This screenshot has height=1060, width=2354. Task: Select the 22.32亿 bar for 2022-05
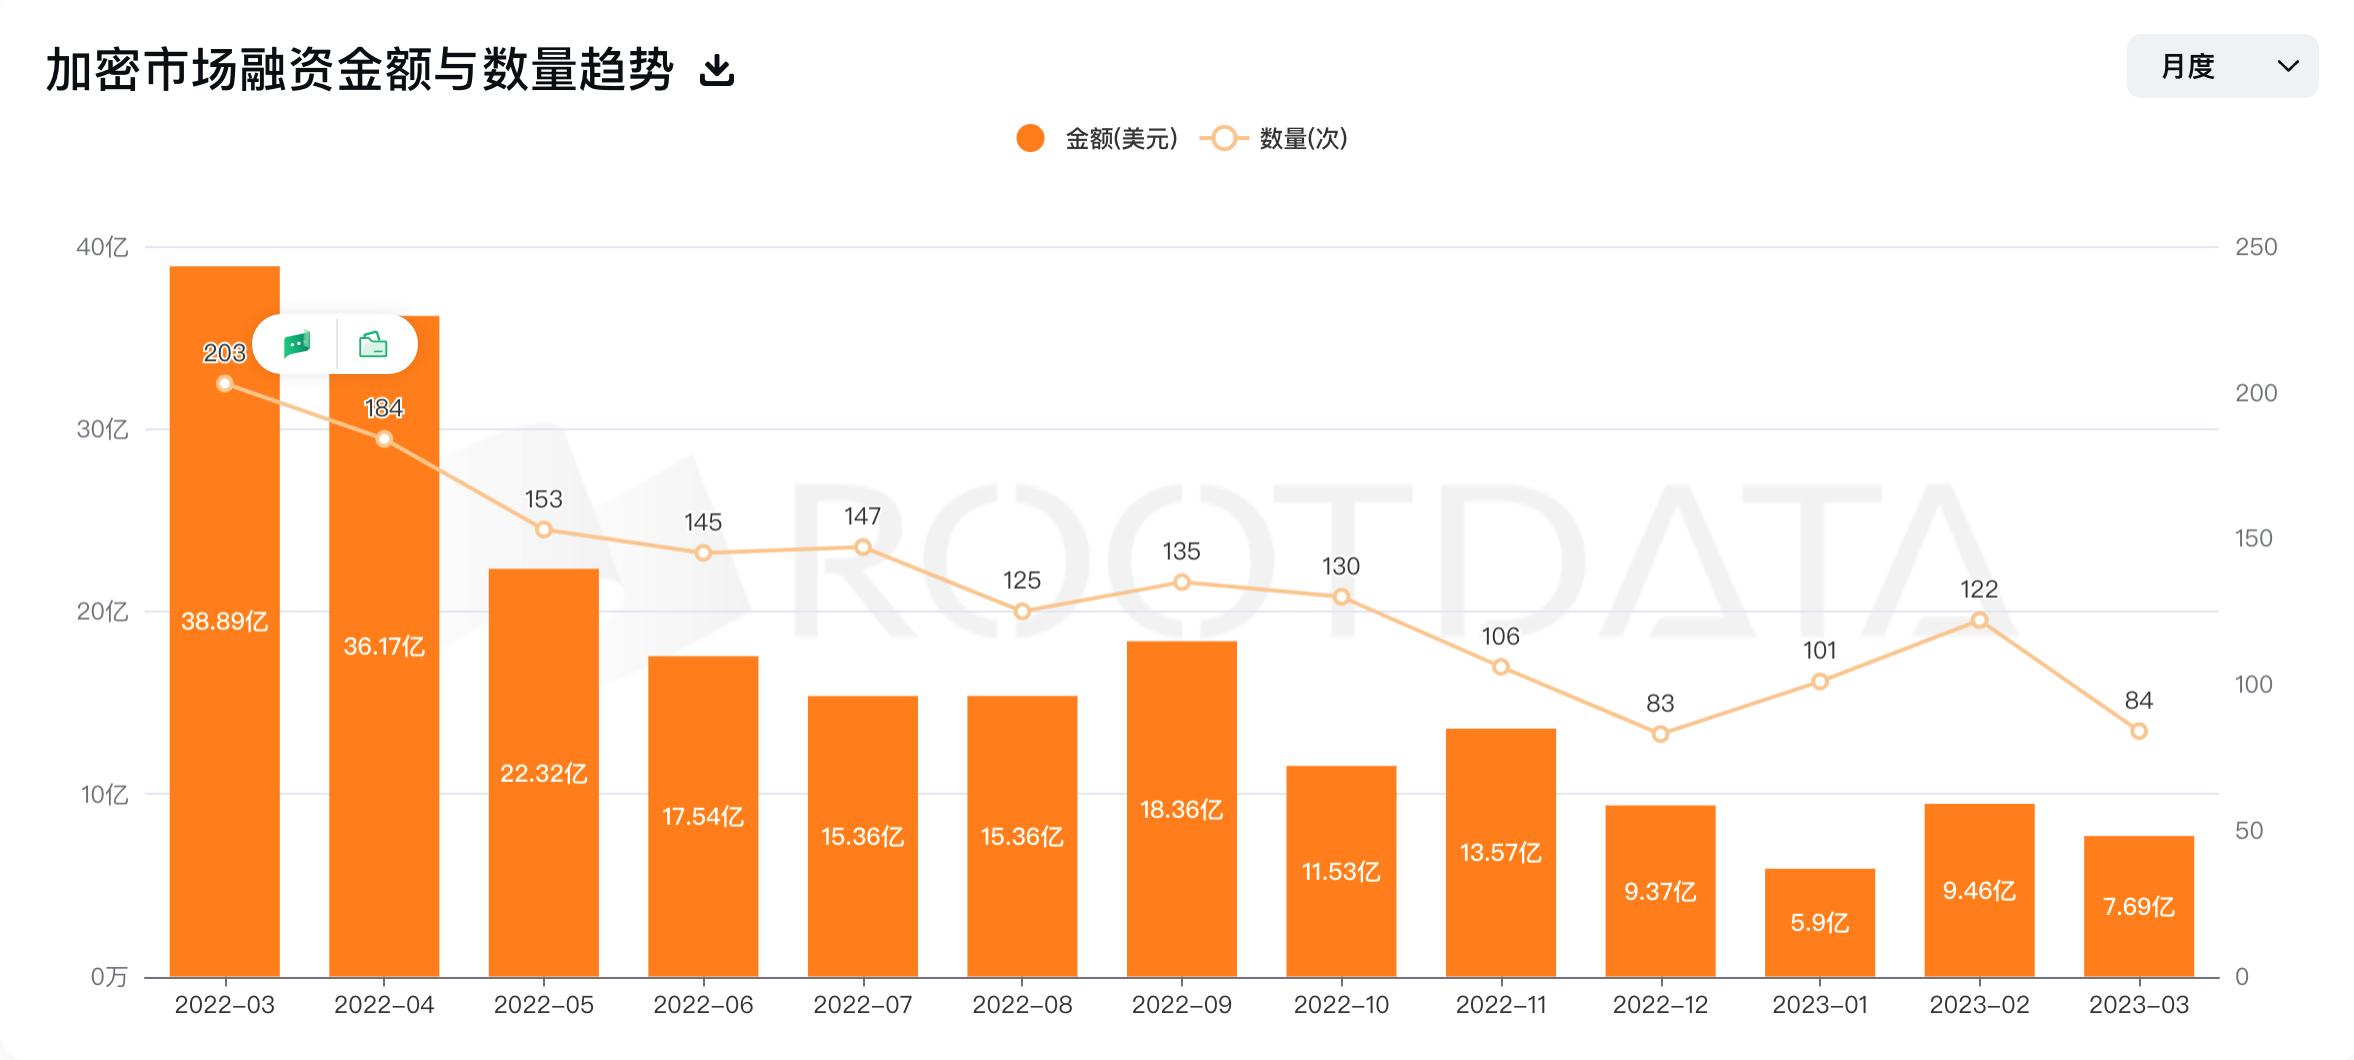[544, 773]
